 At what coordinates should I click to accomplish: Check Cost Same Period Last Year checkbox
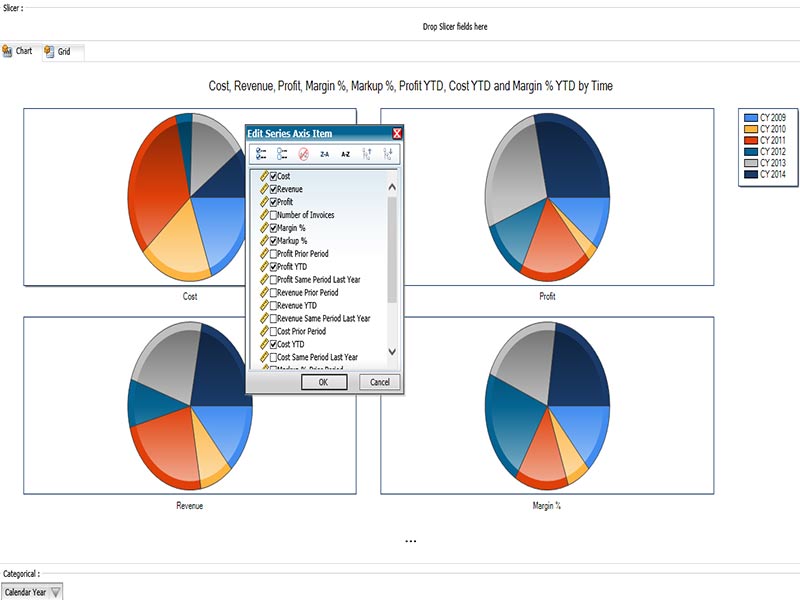273,357
